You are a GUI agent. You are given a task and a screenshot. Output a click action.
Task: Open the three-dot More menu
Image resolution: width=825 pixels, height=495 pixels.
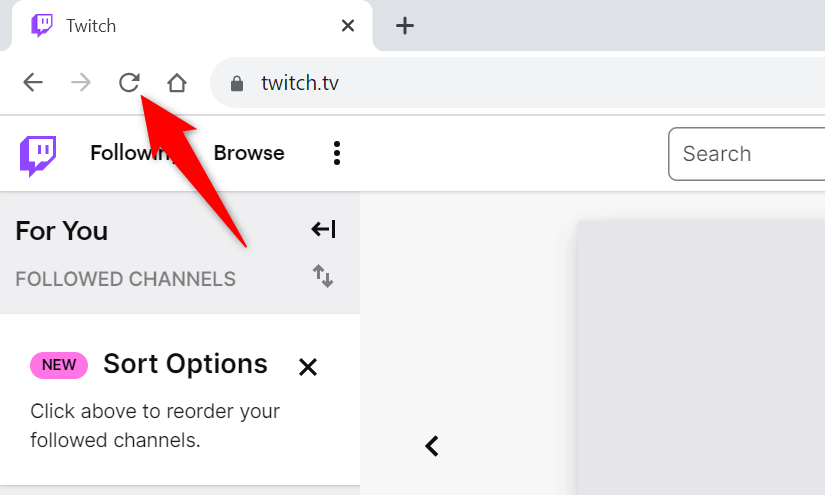point(337,153)
